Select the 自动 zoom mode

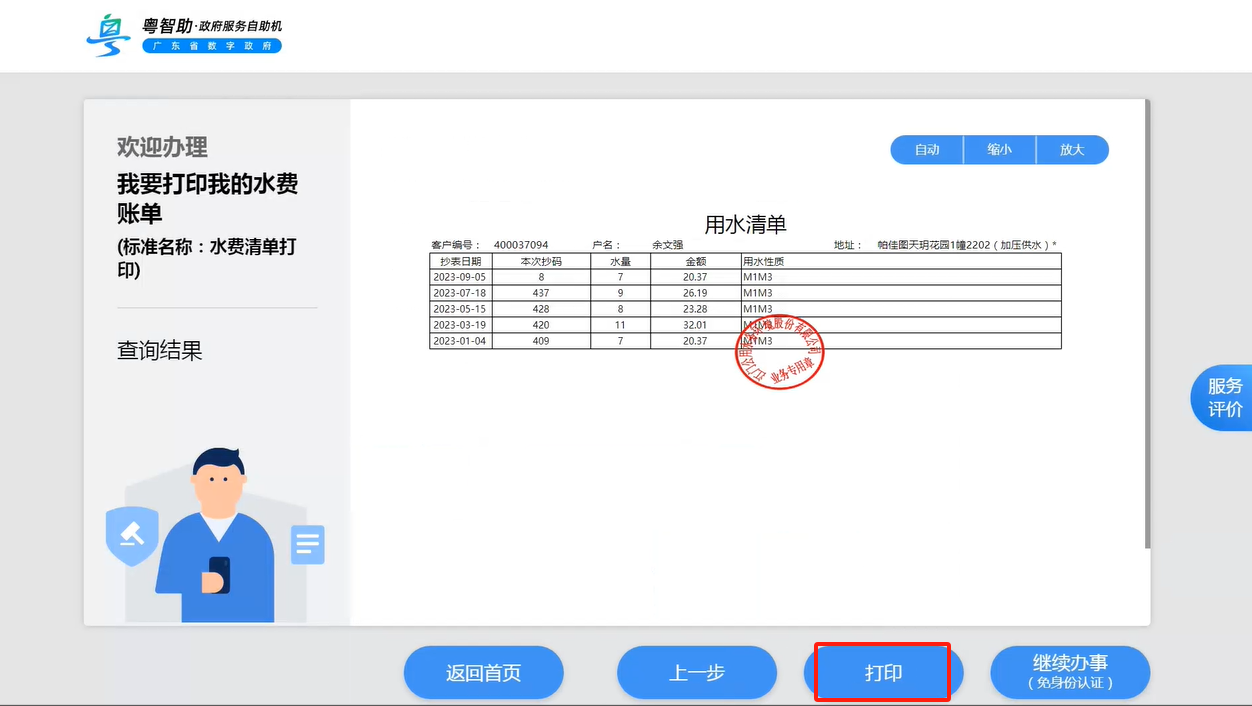tap(926, 149)
